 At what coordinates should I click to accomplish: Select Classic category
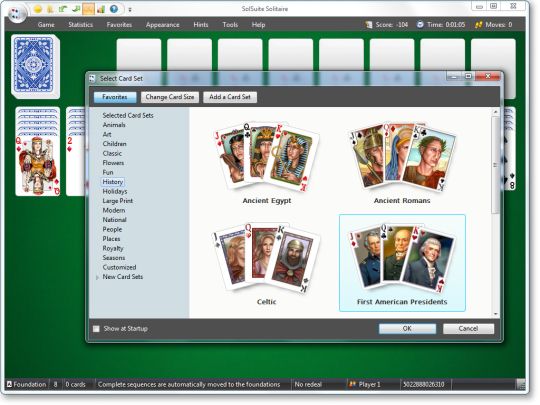click(x=112, y=154)
